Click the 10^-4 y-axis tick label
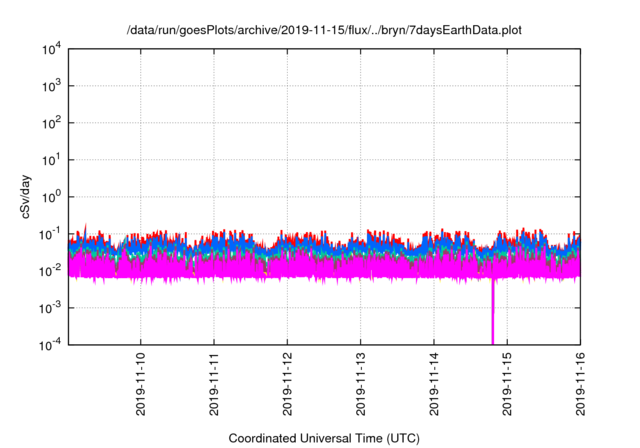Image resolution: width=640 pixels, height=448 pixels. coord(51,345)
